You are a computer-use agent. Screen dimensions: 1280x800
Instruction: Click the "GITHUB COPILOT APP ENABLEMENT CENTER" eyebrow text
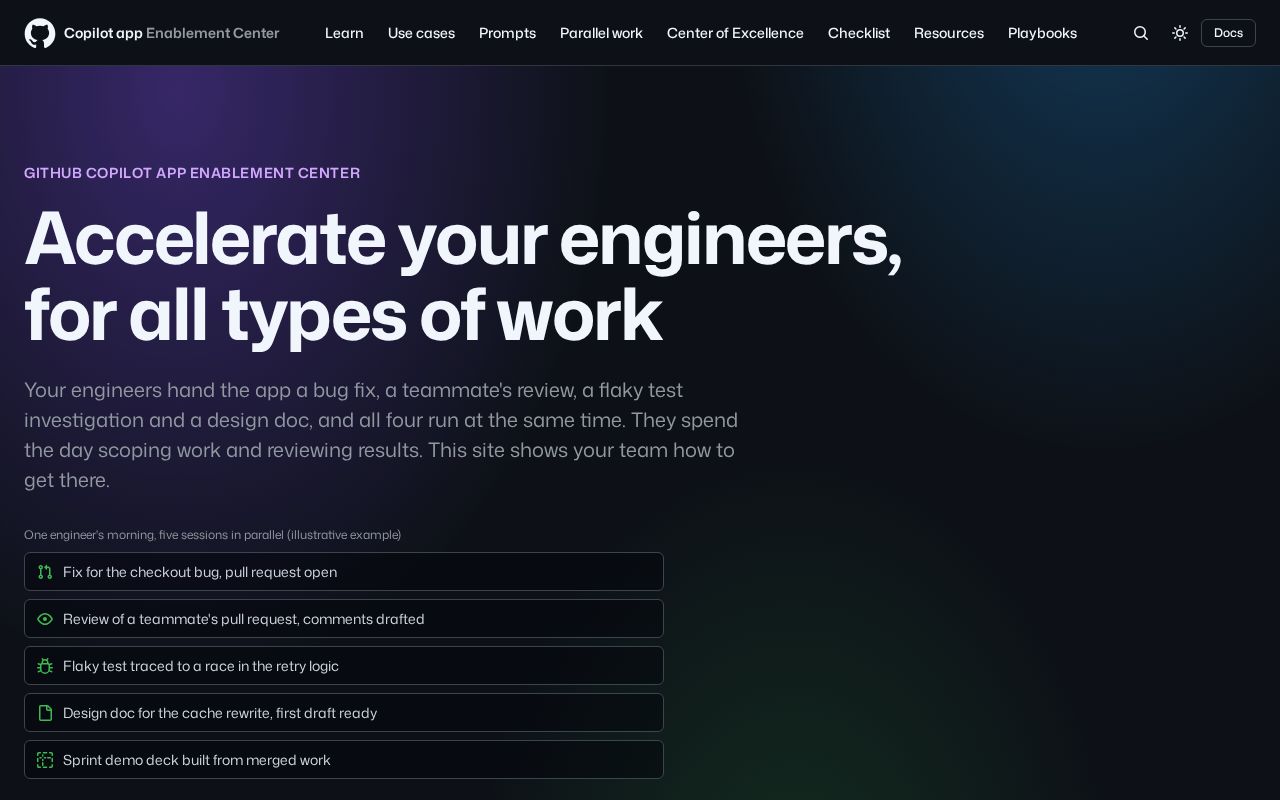pyautogui.click(x=192, y=173)
